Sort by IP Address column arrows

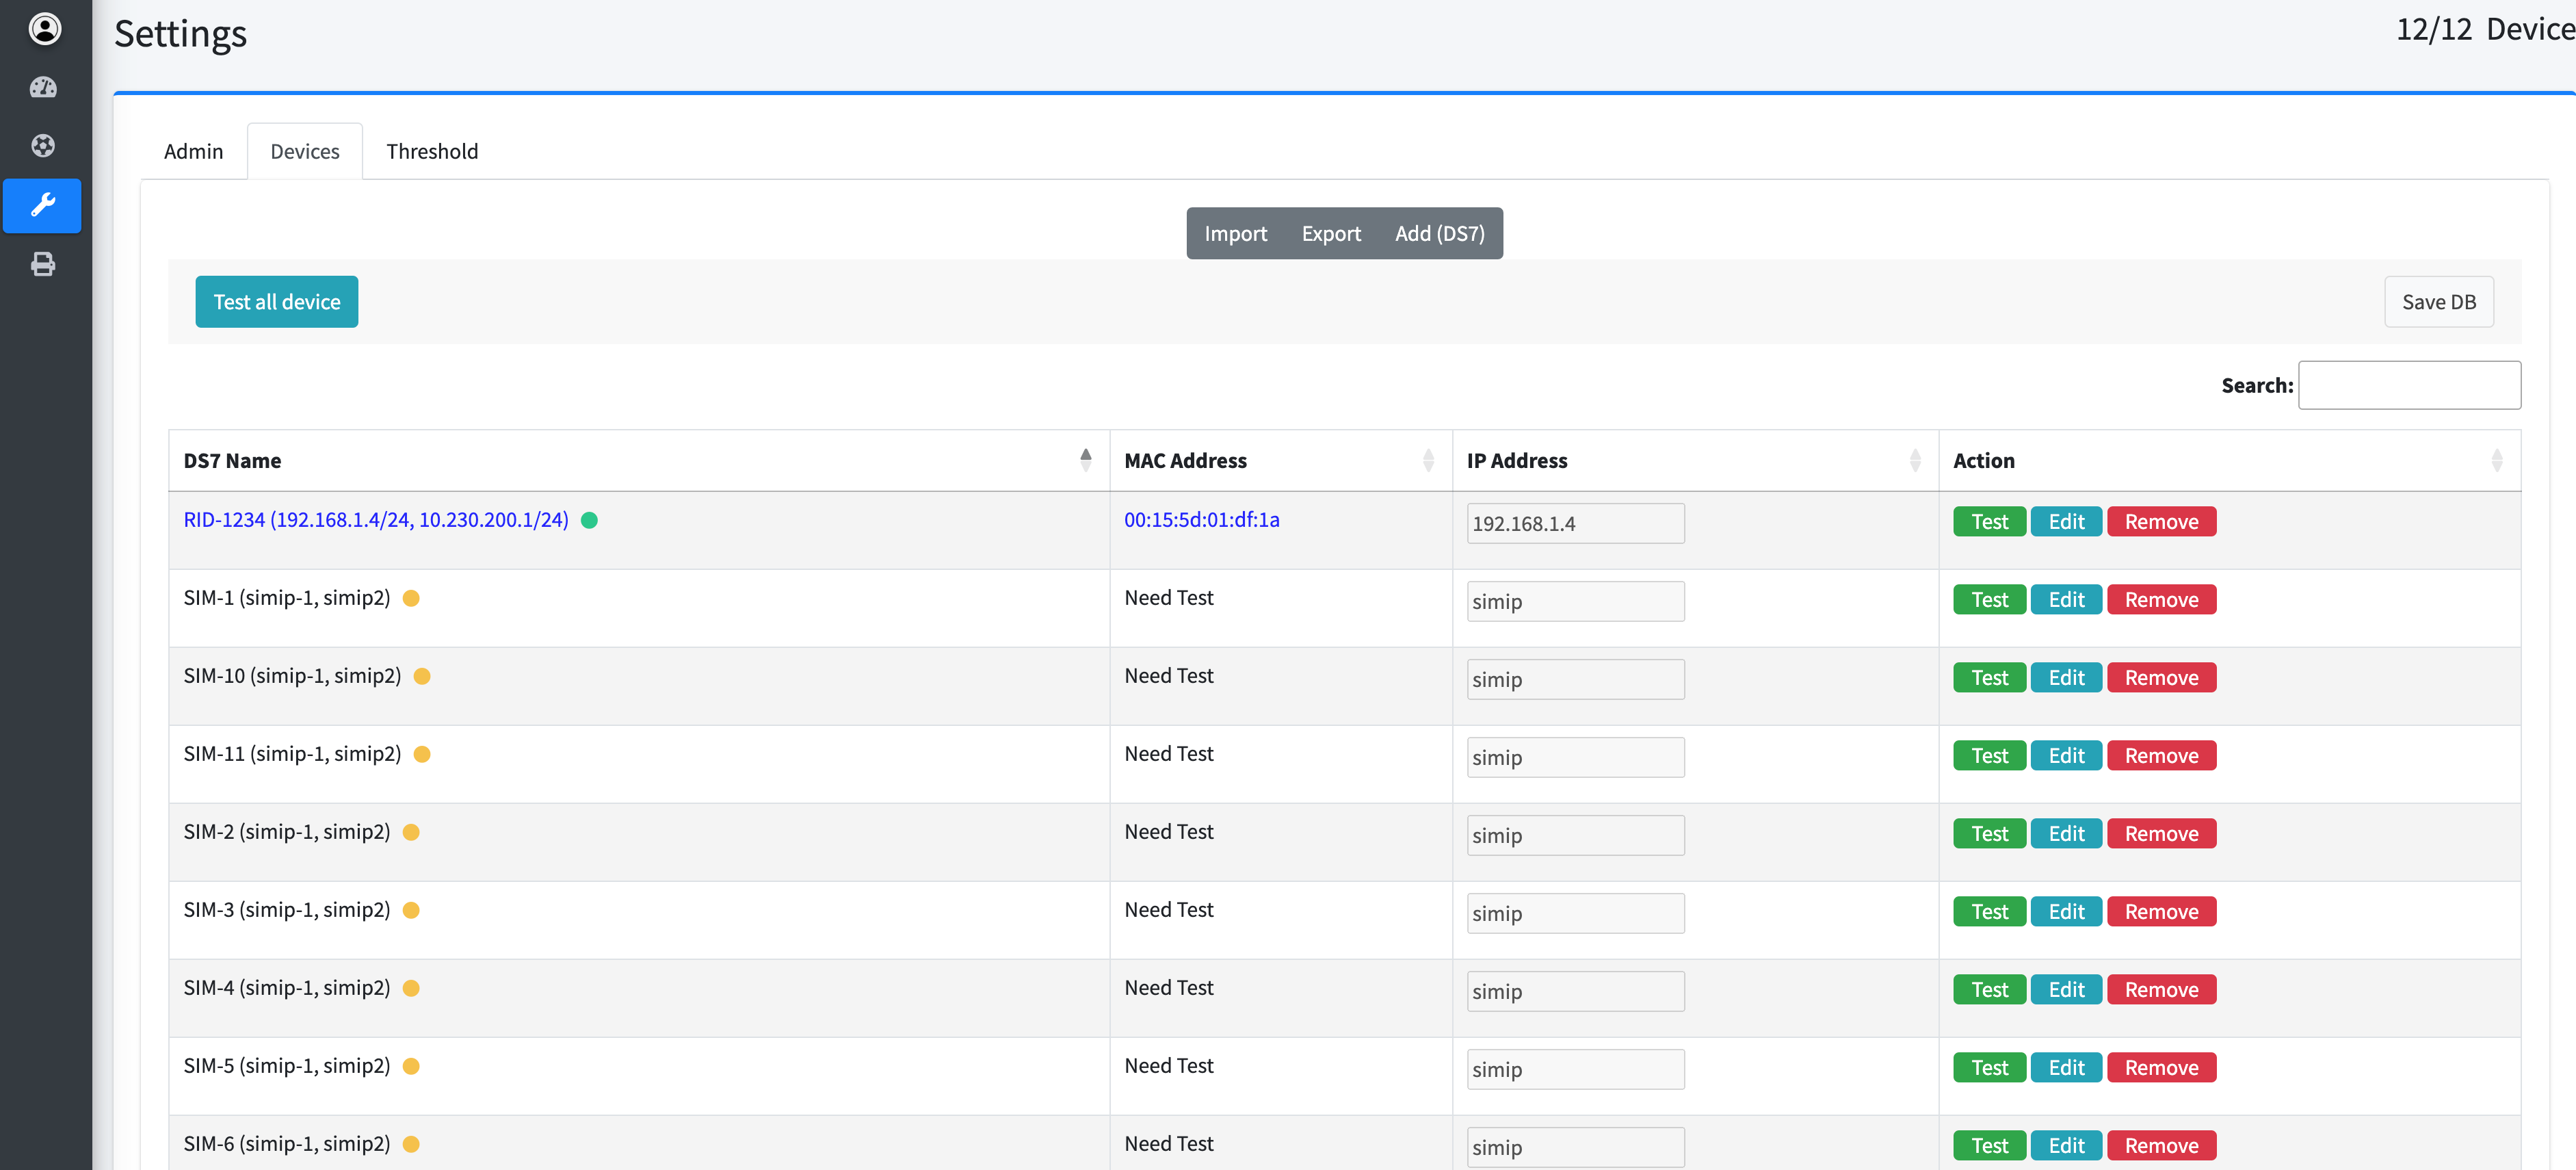[x=1914, y=460]
